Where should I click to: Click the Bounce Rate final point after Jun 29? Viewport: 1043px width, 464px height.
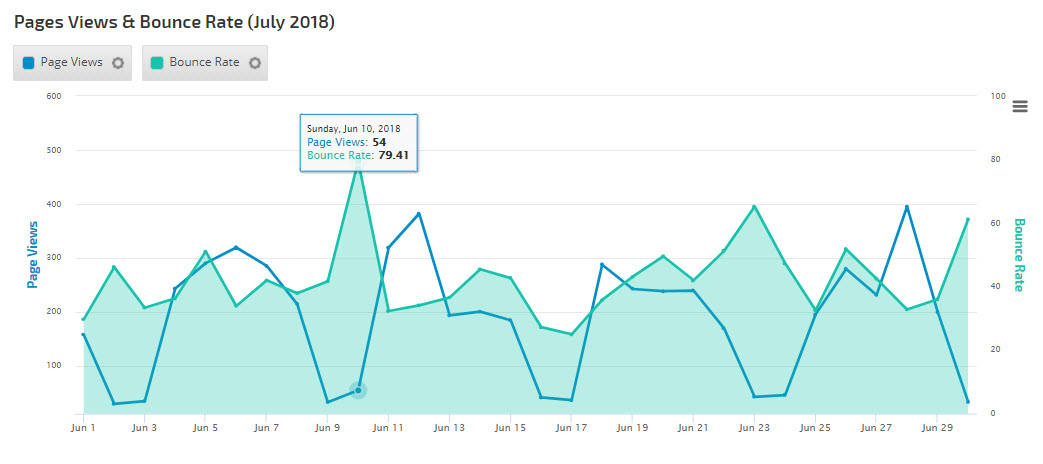pyautogui.click(x=967, y=219)
